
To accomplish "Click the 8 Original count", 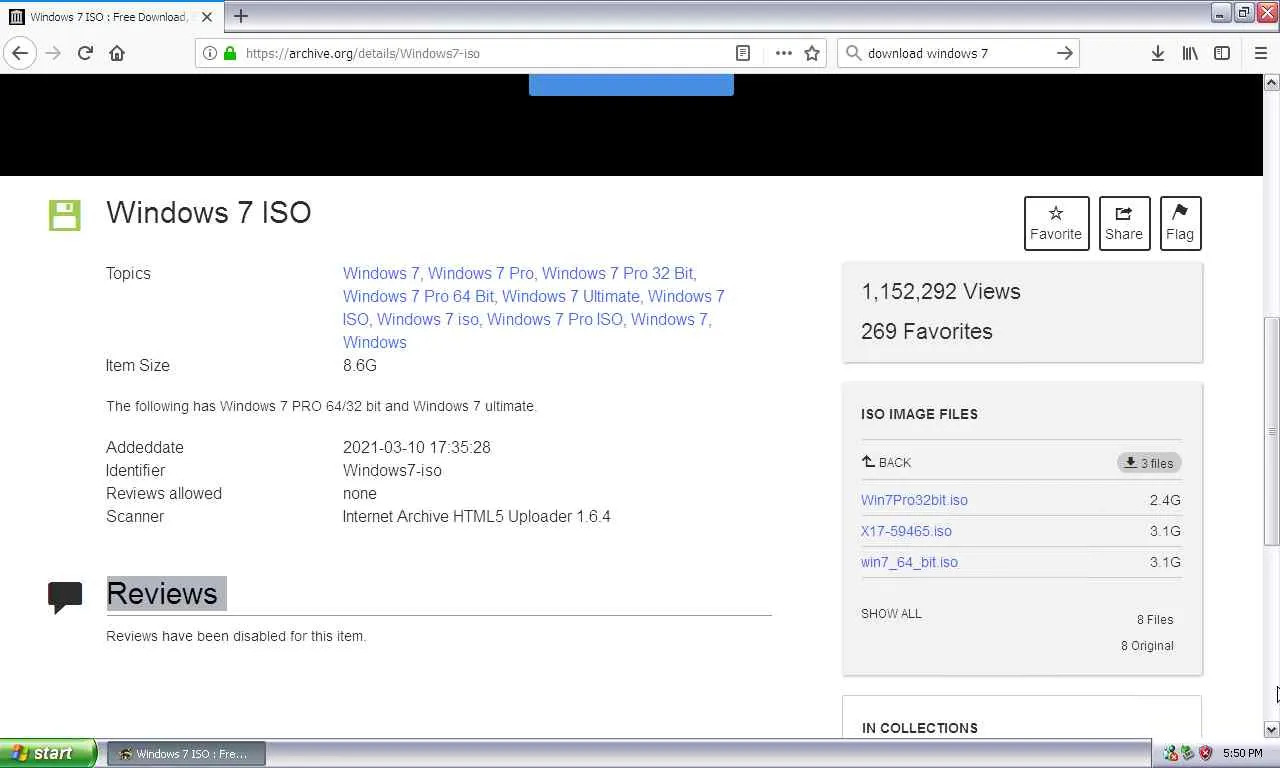I will (x=1147, y=646).
